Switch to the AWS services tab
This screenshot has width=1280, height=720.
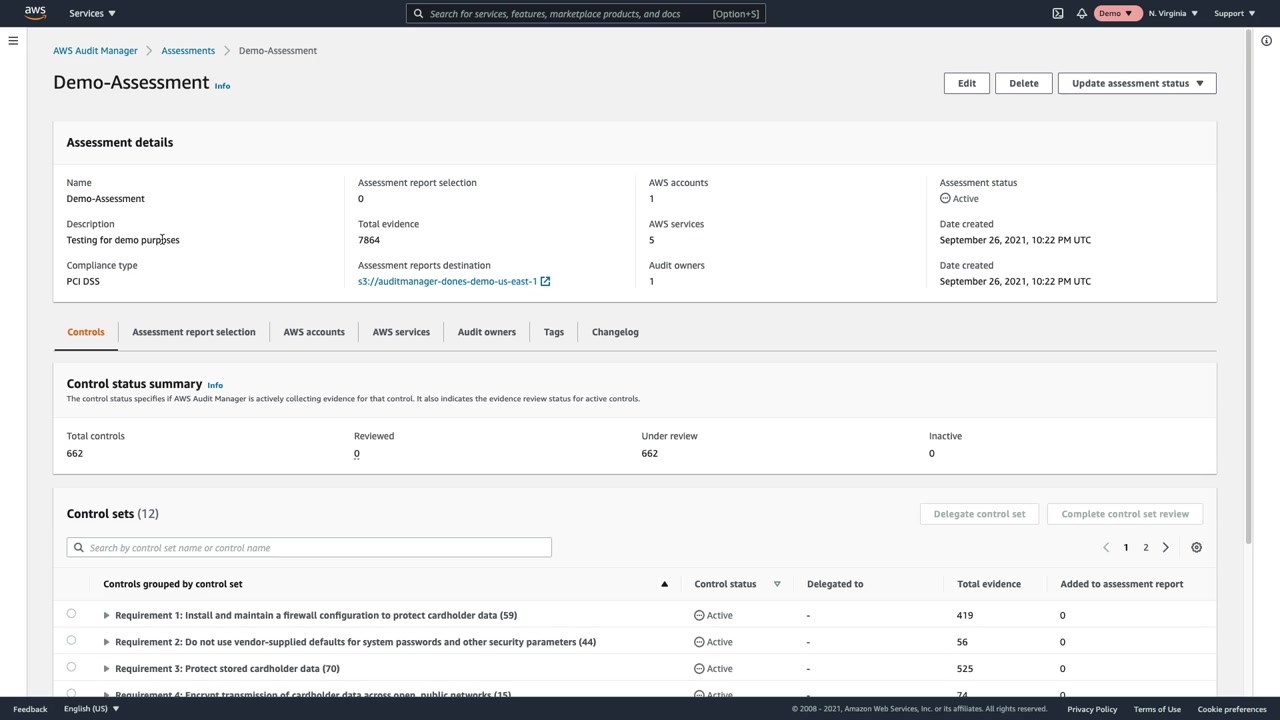pyautogui.click(x=401, y=332)
